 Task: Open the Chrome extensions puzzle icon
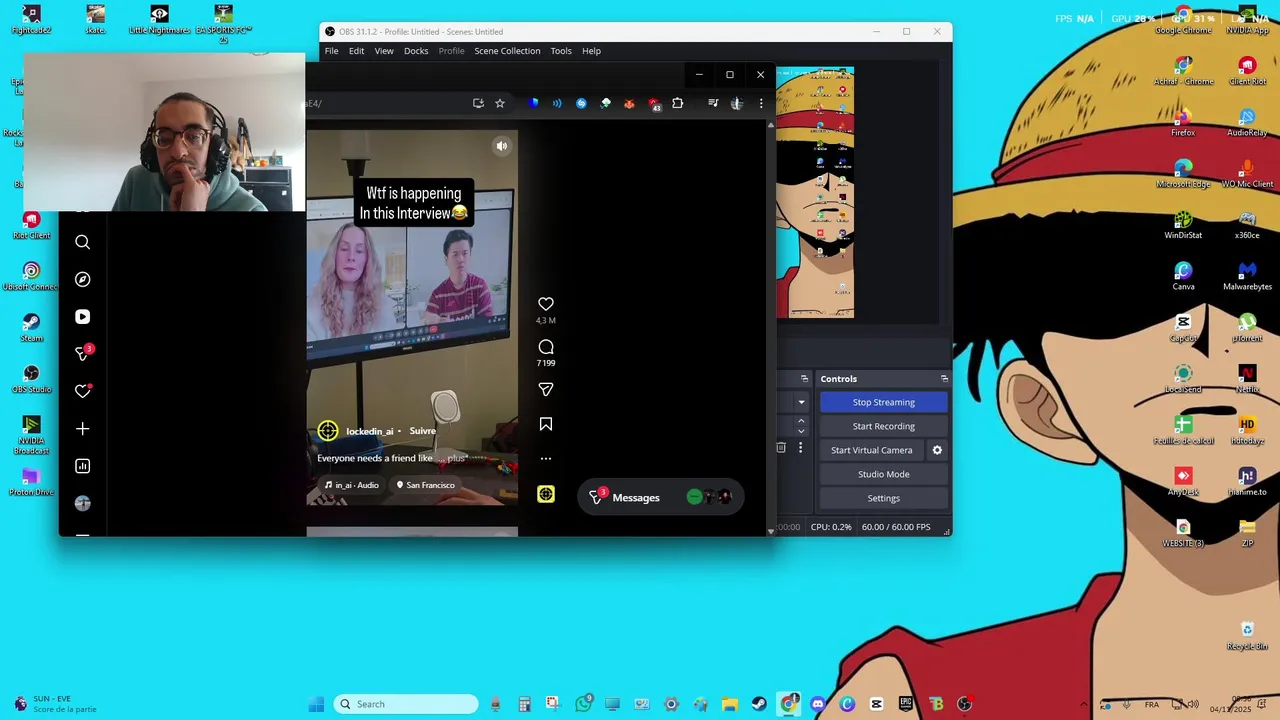678,103
